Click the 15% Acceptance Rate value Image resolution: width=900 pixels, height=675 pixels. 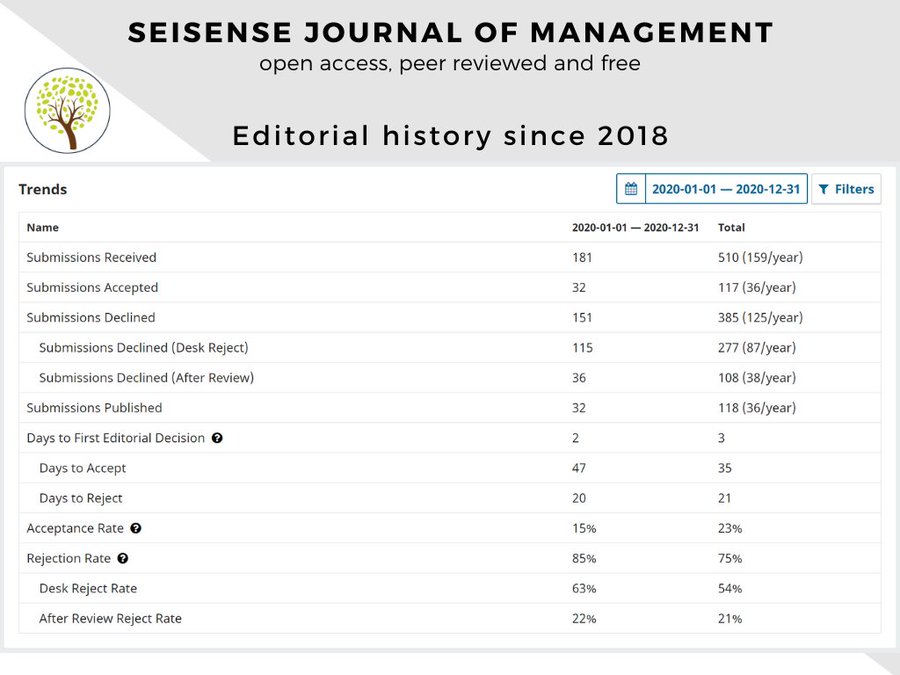(584, 528)
